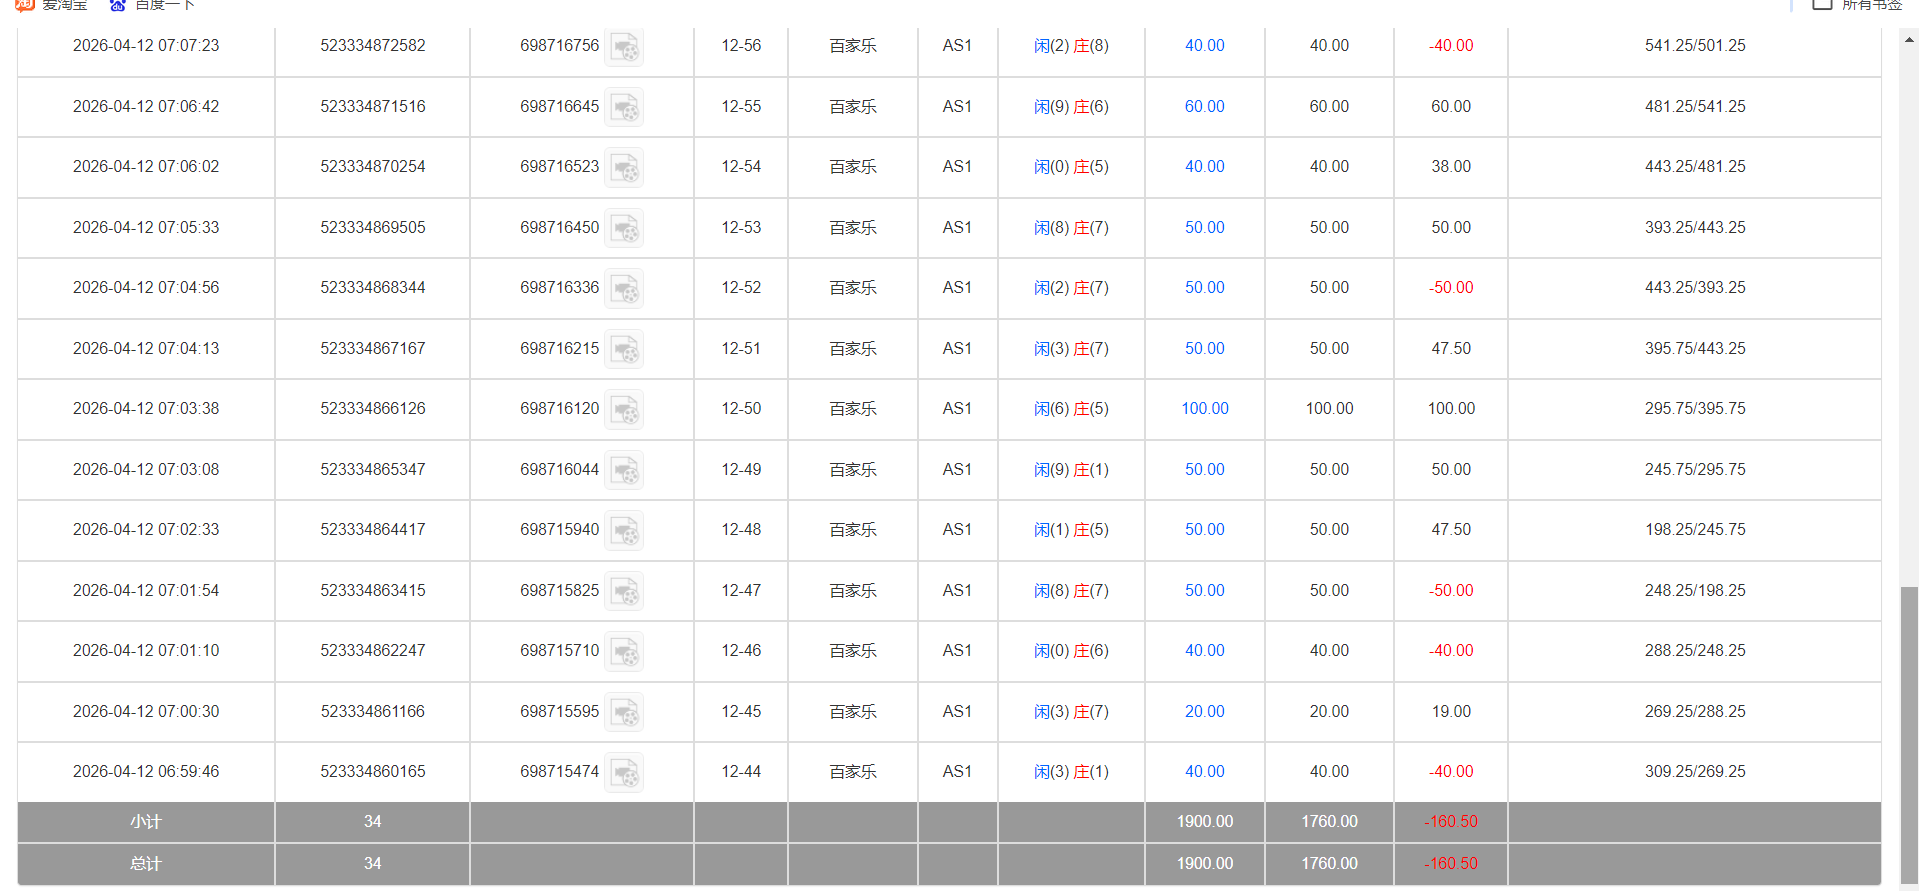Image resolution: width=1919 pixels, height=891 pixels.
Task: Play replay for round 698715595
Action: (x=625, y=712)
